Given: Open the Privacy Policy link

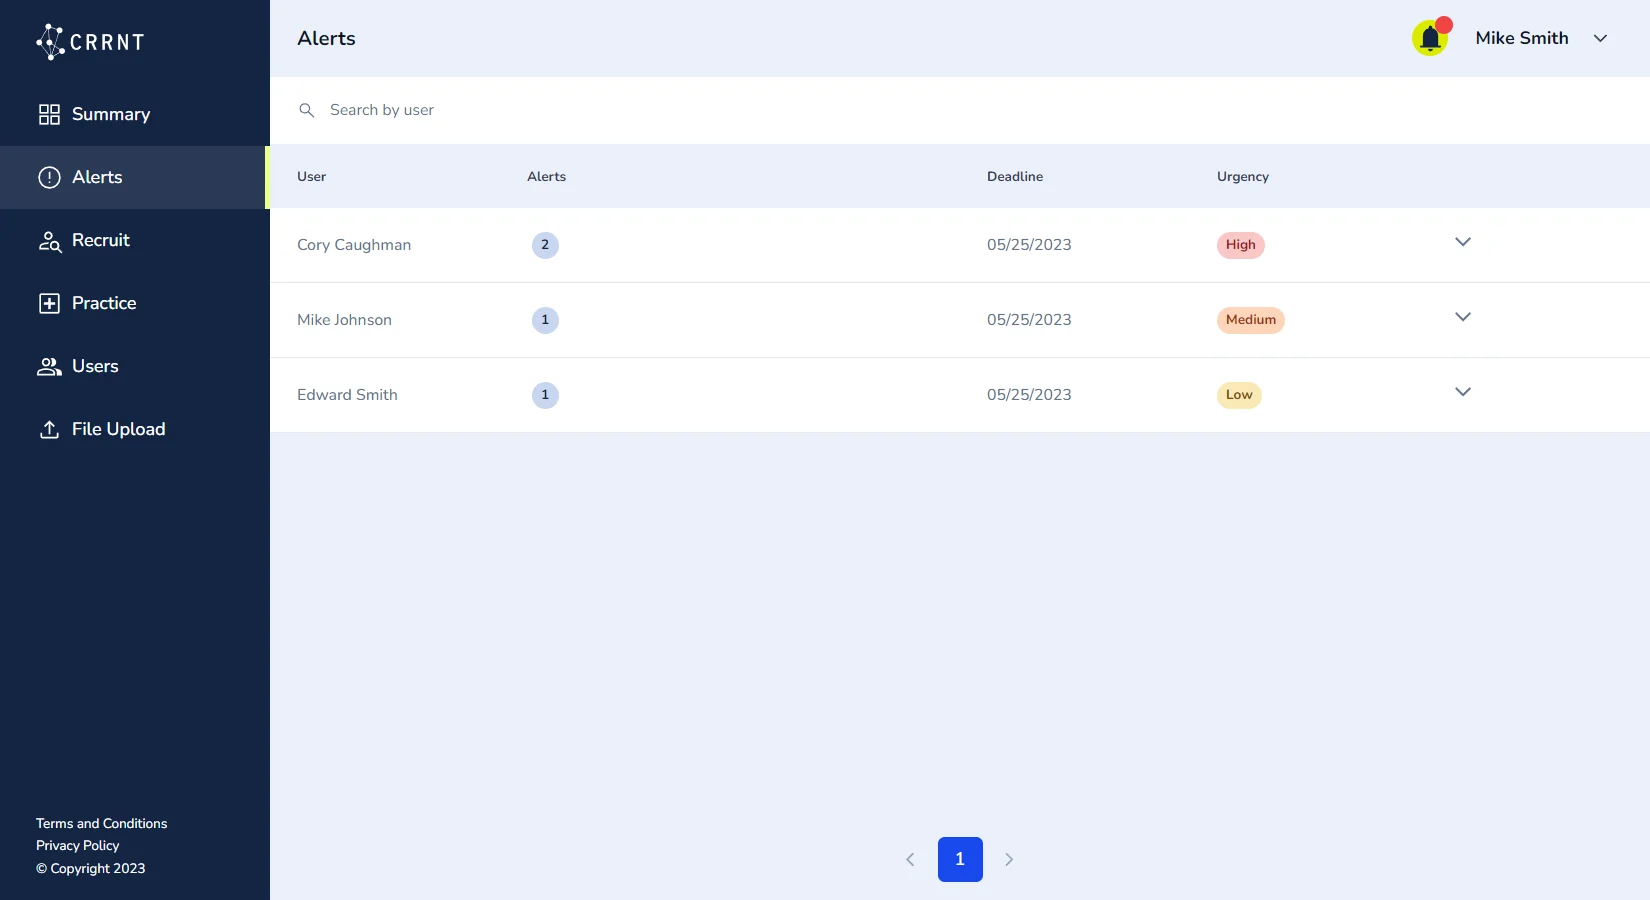Looking at the screenshot, I should 77,845.
